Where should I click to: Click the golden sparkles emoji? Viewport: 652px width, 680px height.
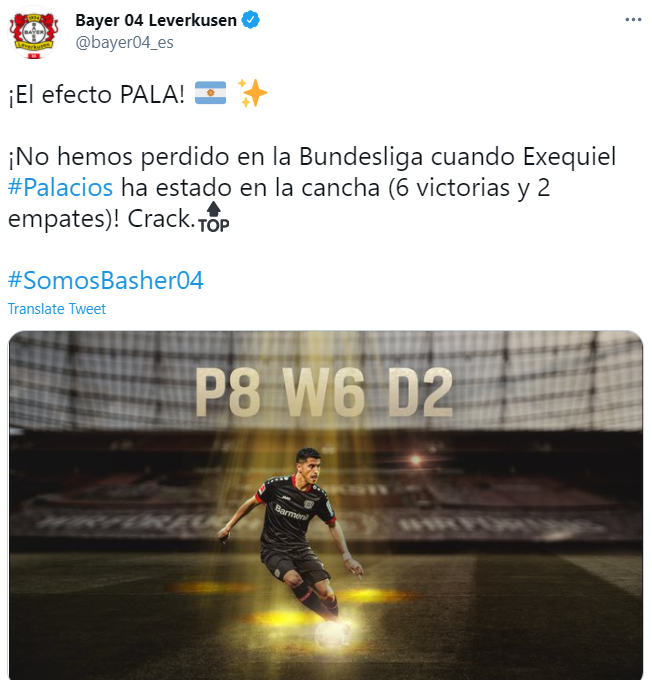[252, 93]
